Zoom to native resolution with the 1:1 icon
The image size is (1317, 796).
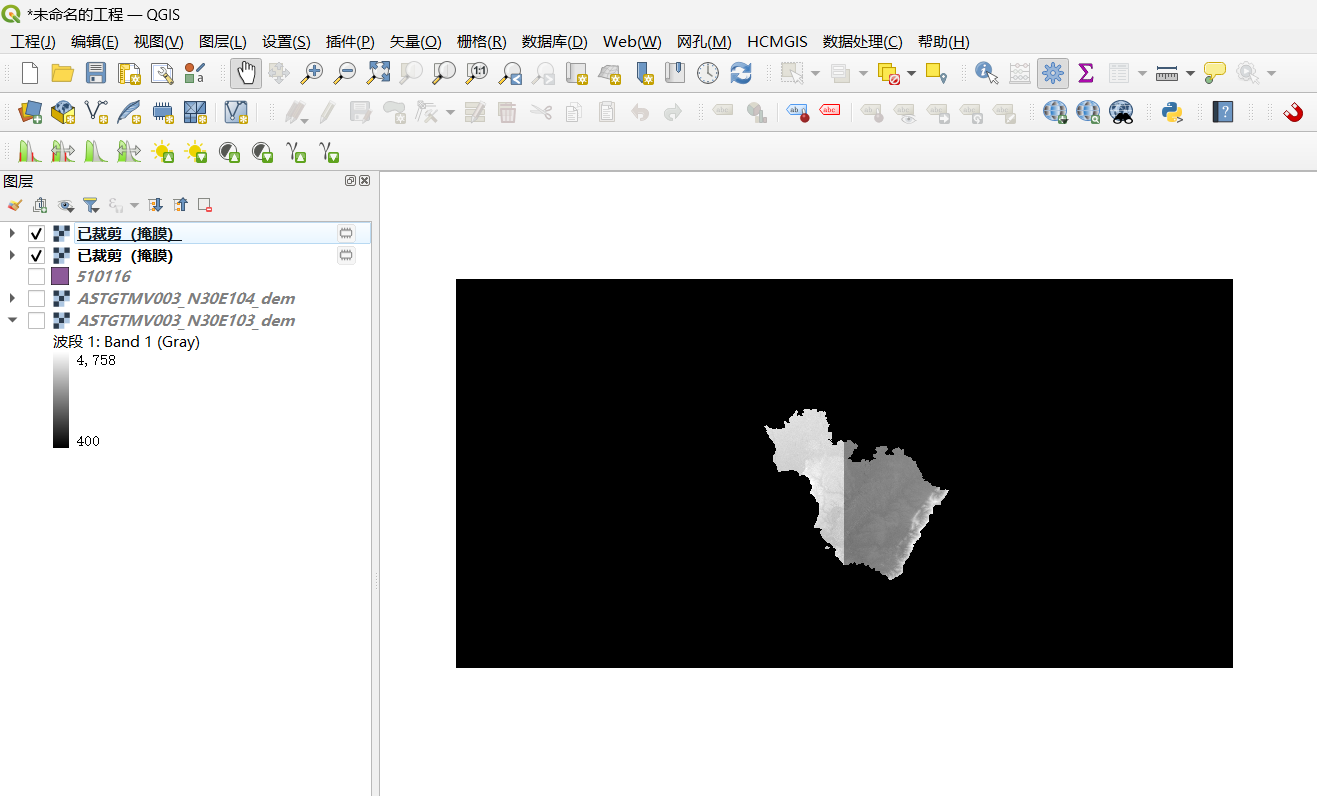[x=477, y=73]
